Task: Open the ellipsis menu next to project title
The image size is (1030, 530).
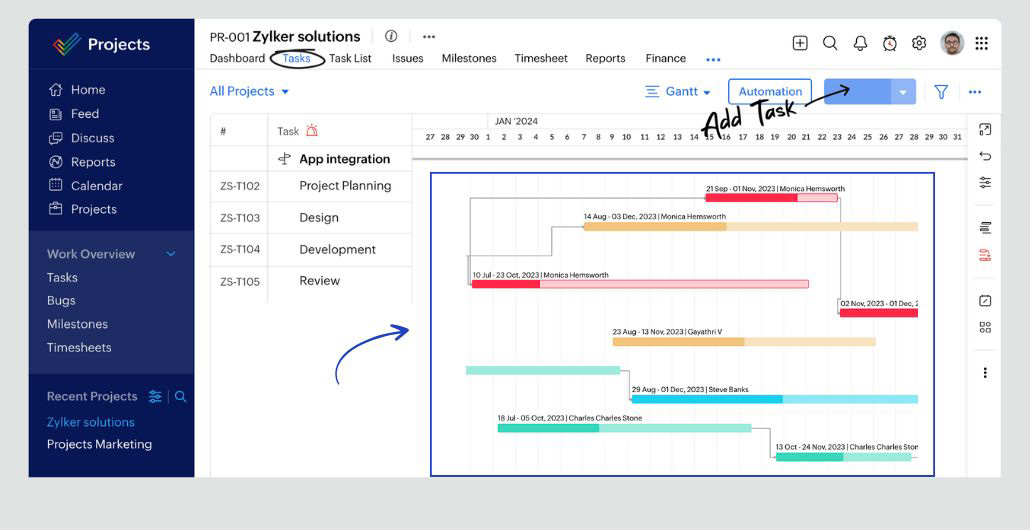Action: click(429, 37)
